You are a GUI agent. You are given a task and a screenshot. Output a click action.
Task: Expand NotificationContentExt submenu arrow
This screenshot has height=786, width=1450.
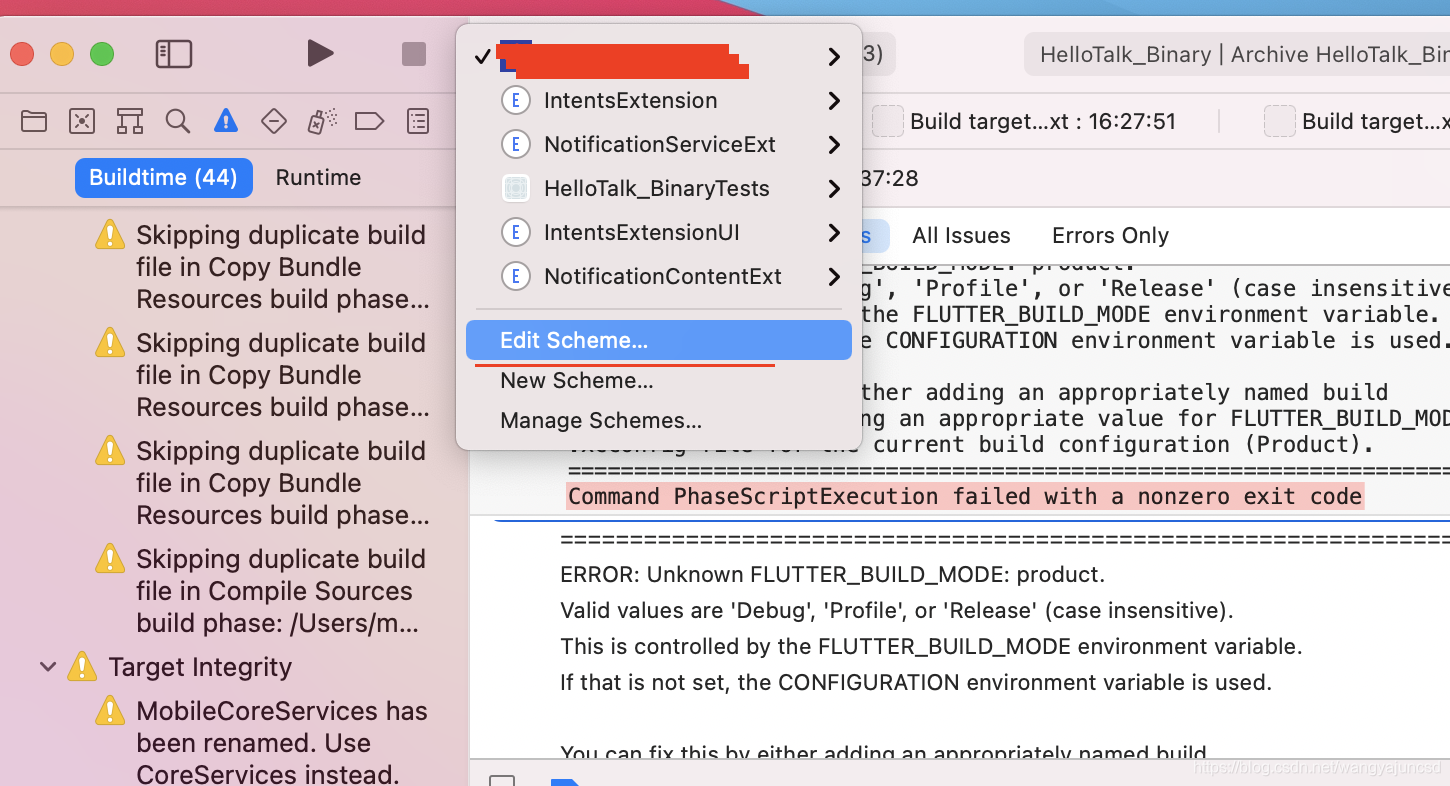click(834, 277)
